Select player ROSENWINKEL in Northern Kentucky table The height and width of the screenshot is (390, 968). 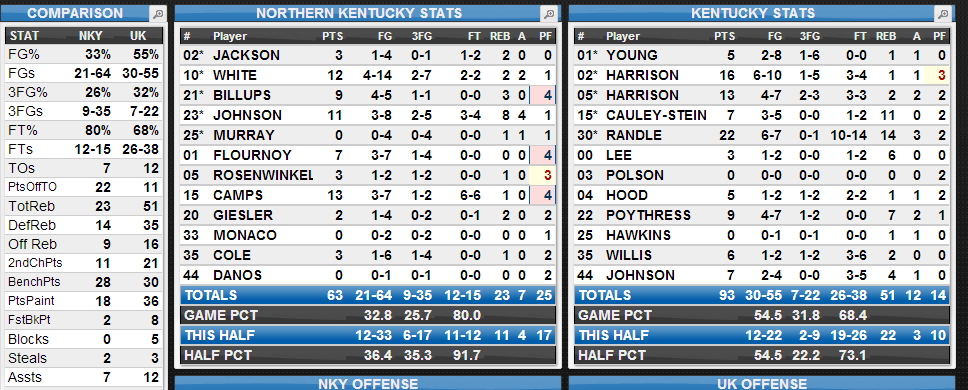point(263,175)
